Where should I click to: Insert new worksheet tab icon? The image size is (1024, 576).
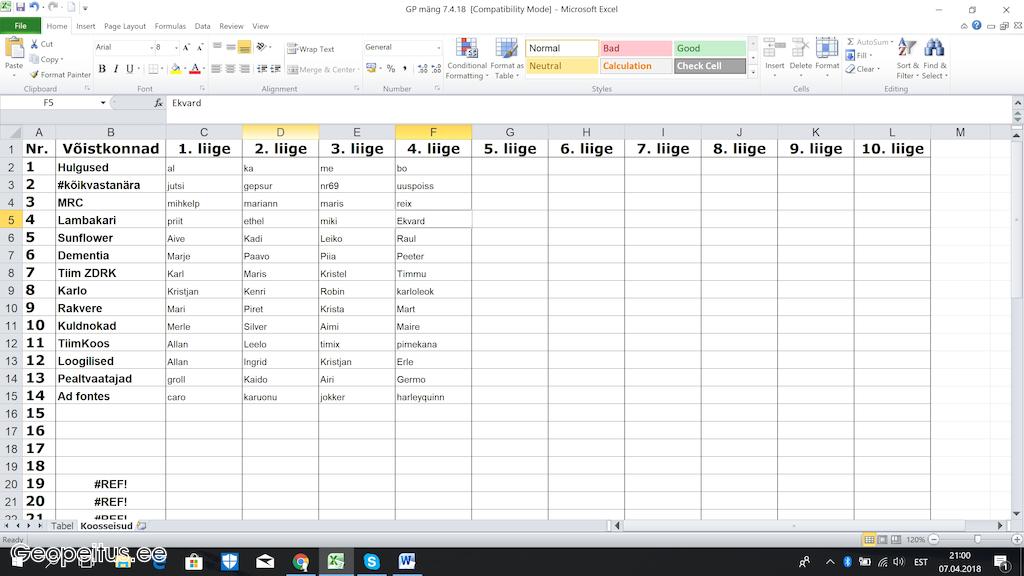pyautogui.click(x=142, y=526)
